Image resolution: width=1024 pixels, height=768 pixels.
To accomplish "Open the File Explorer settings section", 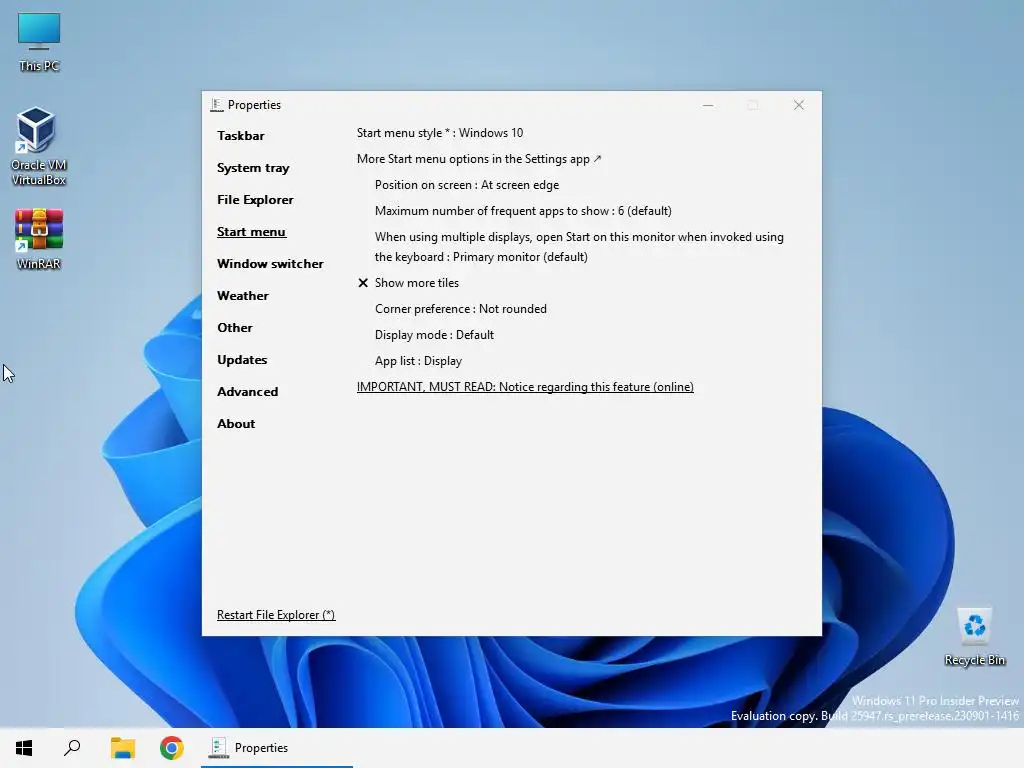I will click(255, 200).
